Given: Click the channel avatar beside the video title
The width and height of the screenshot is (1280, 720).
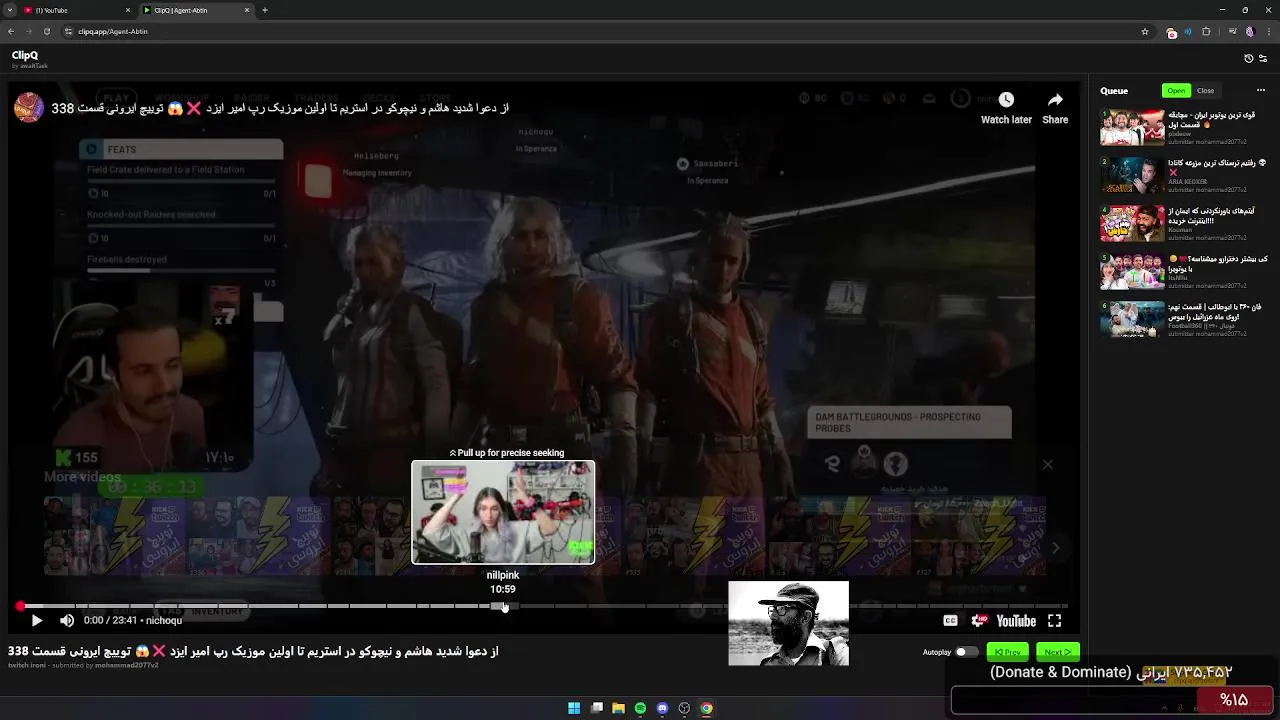Looking at the screenshot, I should point(29,107).
